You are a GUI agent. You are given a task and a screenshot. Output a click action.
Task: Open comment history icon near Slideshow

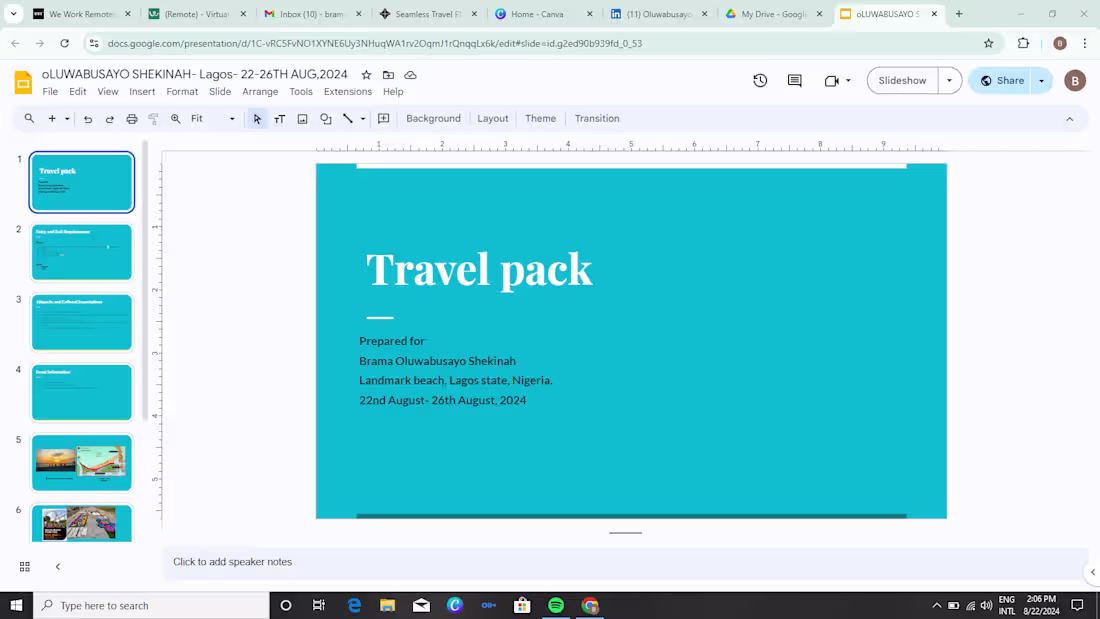pyautogui.click(x=794, y=80)
